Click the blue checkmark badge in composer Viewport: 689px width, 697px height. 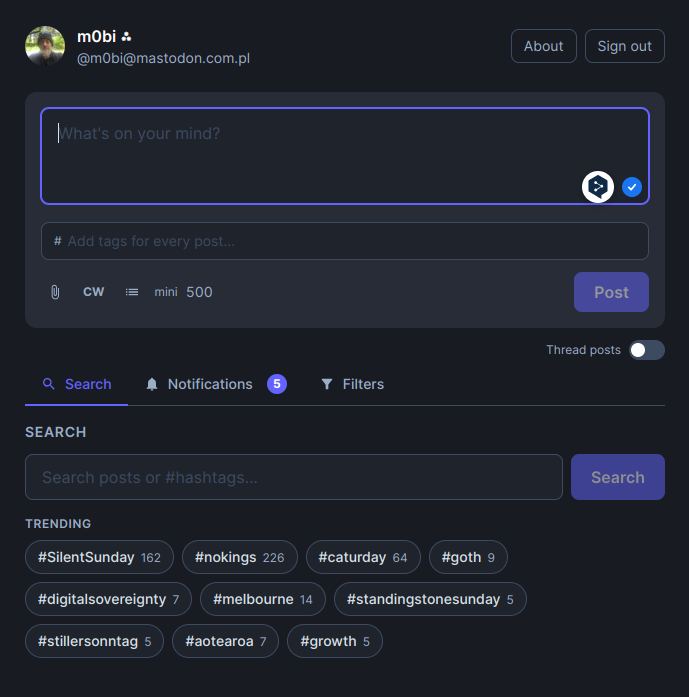[x=632, y=187]
